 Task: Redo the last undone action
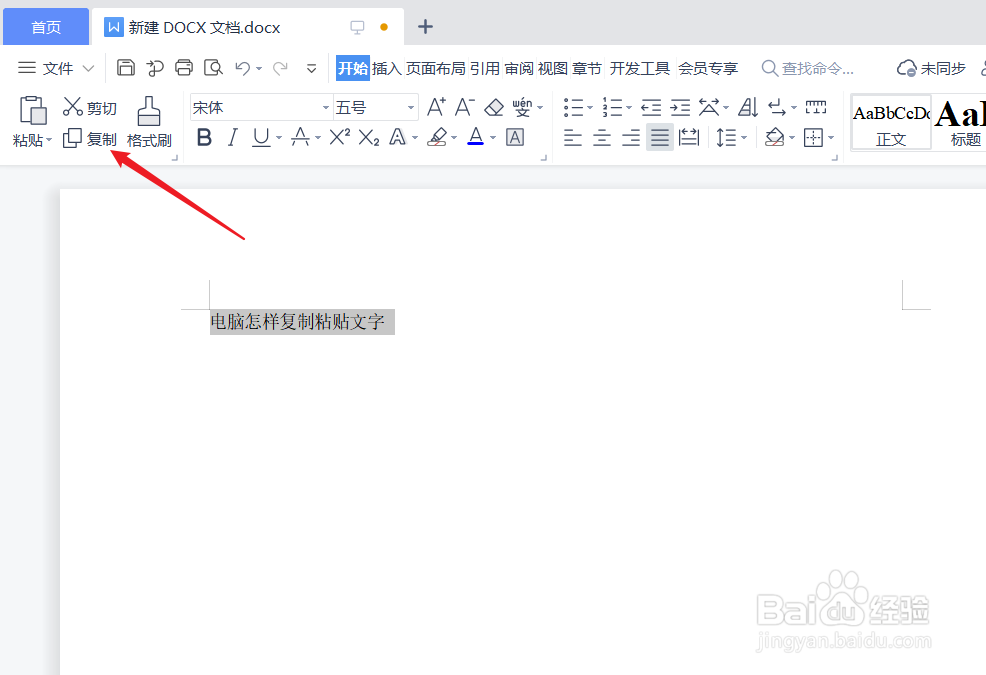click(280, 68)
